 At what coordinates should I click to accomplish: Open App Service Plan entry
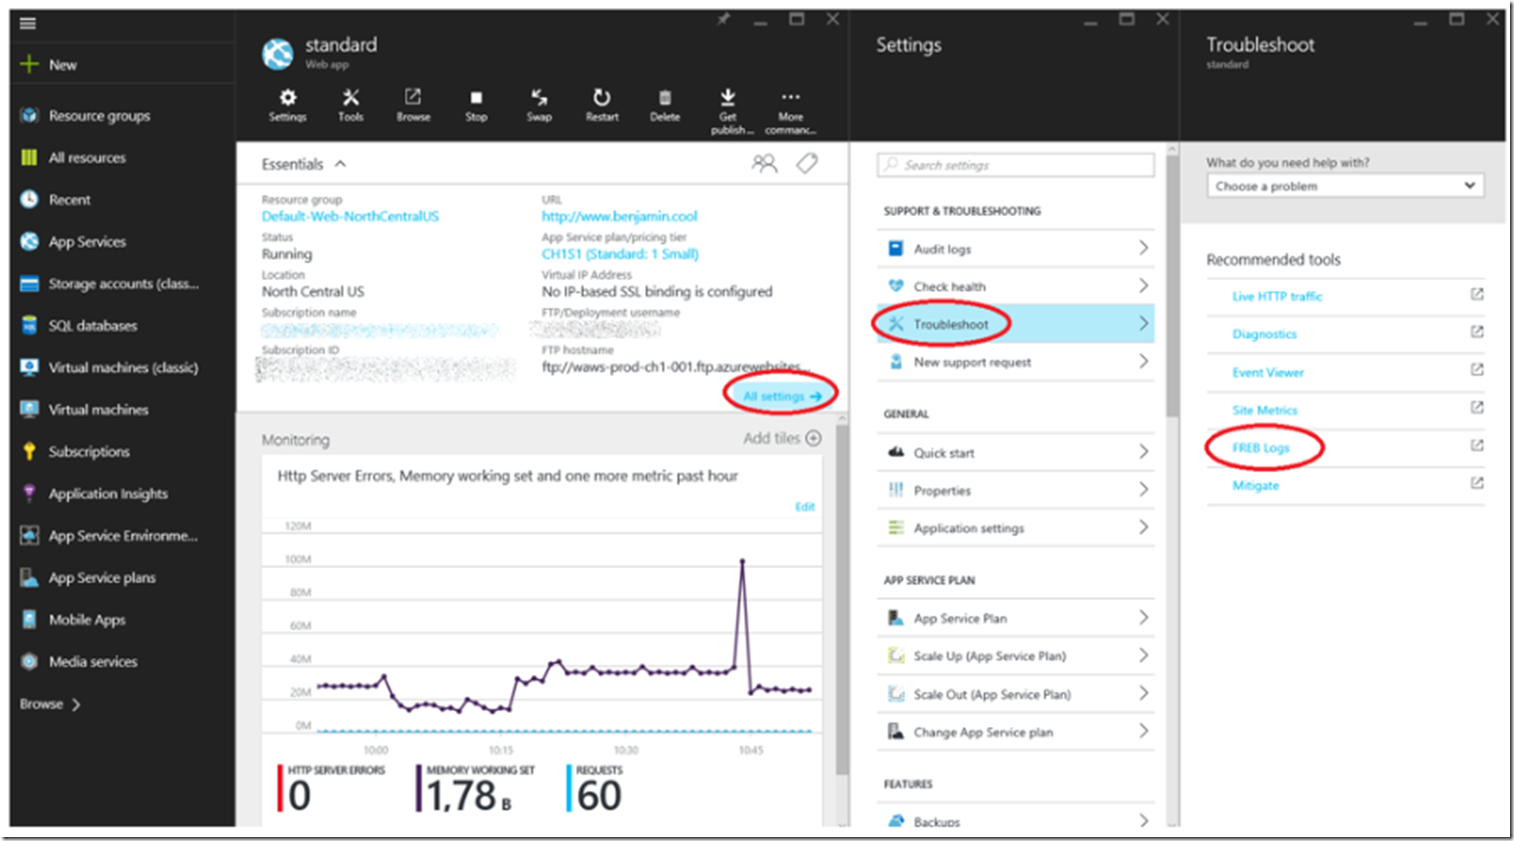pos(1015,618)
